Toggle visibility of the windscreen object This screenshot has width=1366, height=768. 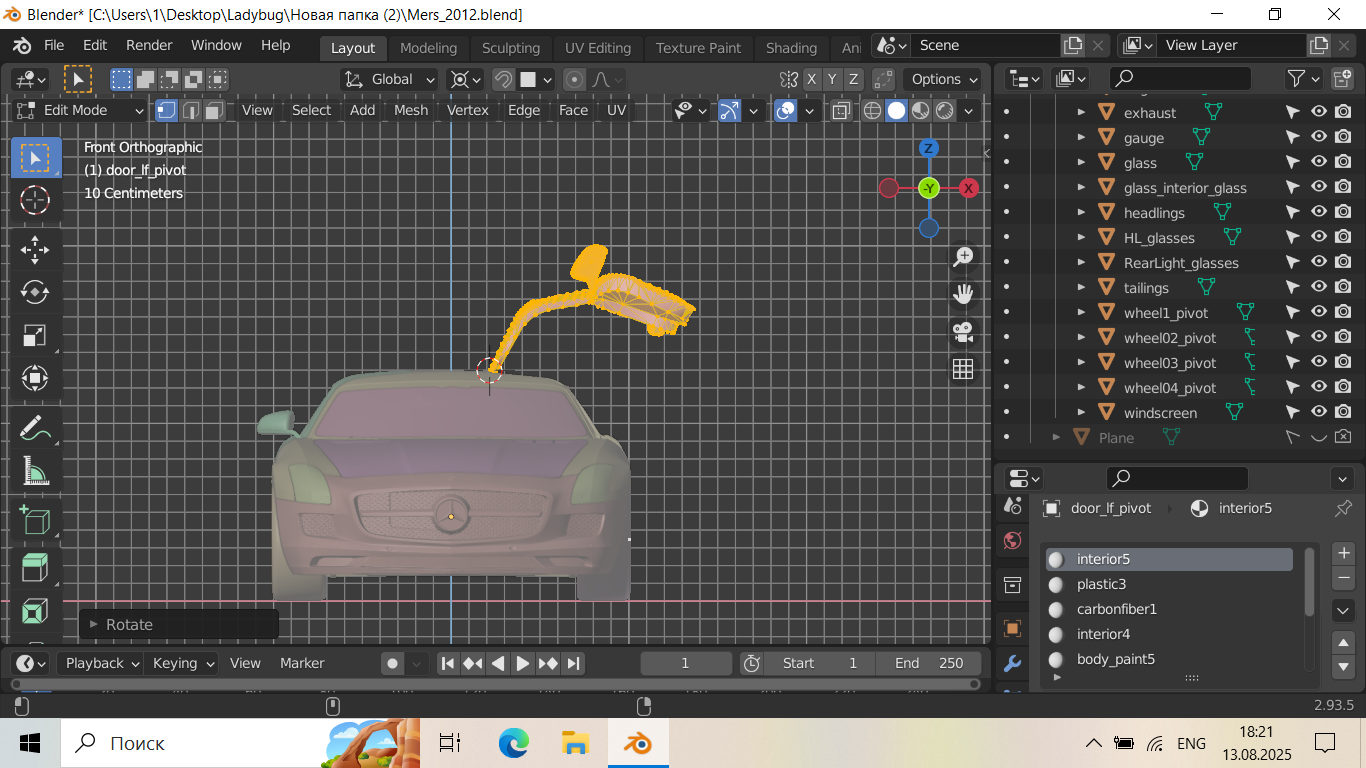tap(1319, 412)
